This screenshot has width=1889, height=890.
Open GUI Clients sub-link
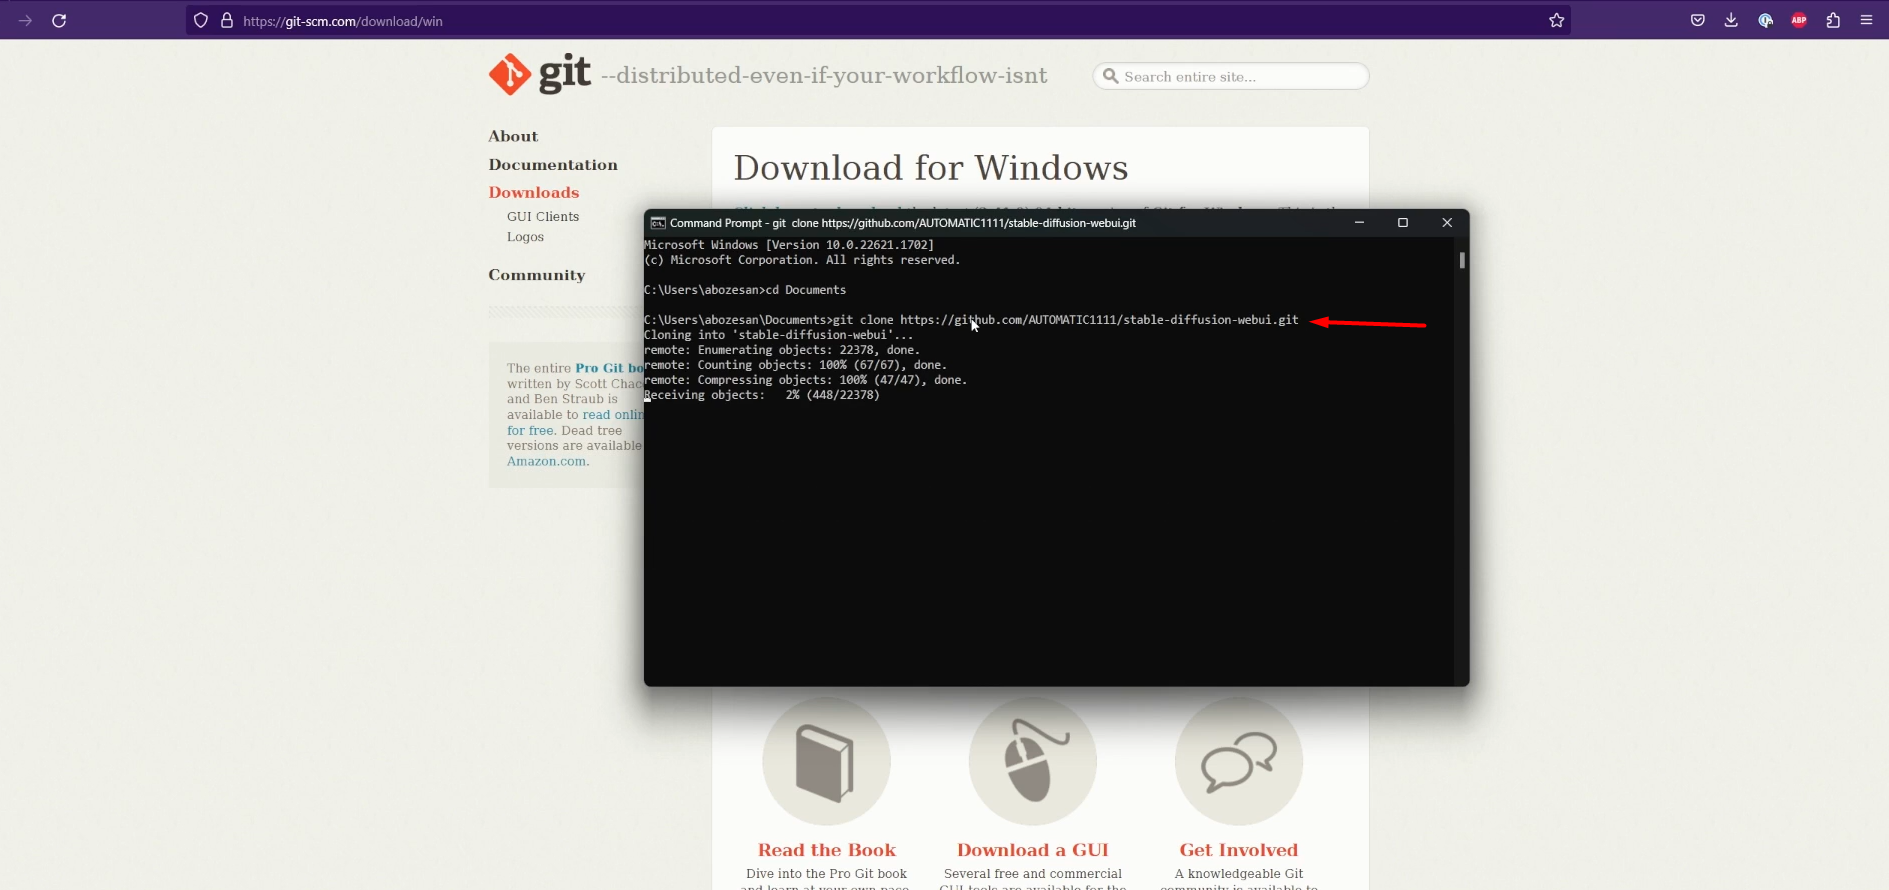pyautogui.click(x=543, y=216)
